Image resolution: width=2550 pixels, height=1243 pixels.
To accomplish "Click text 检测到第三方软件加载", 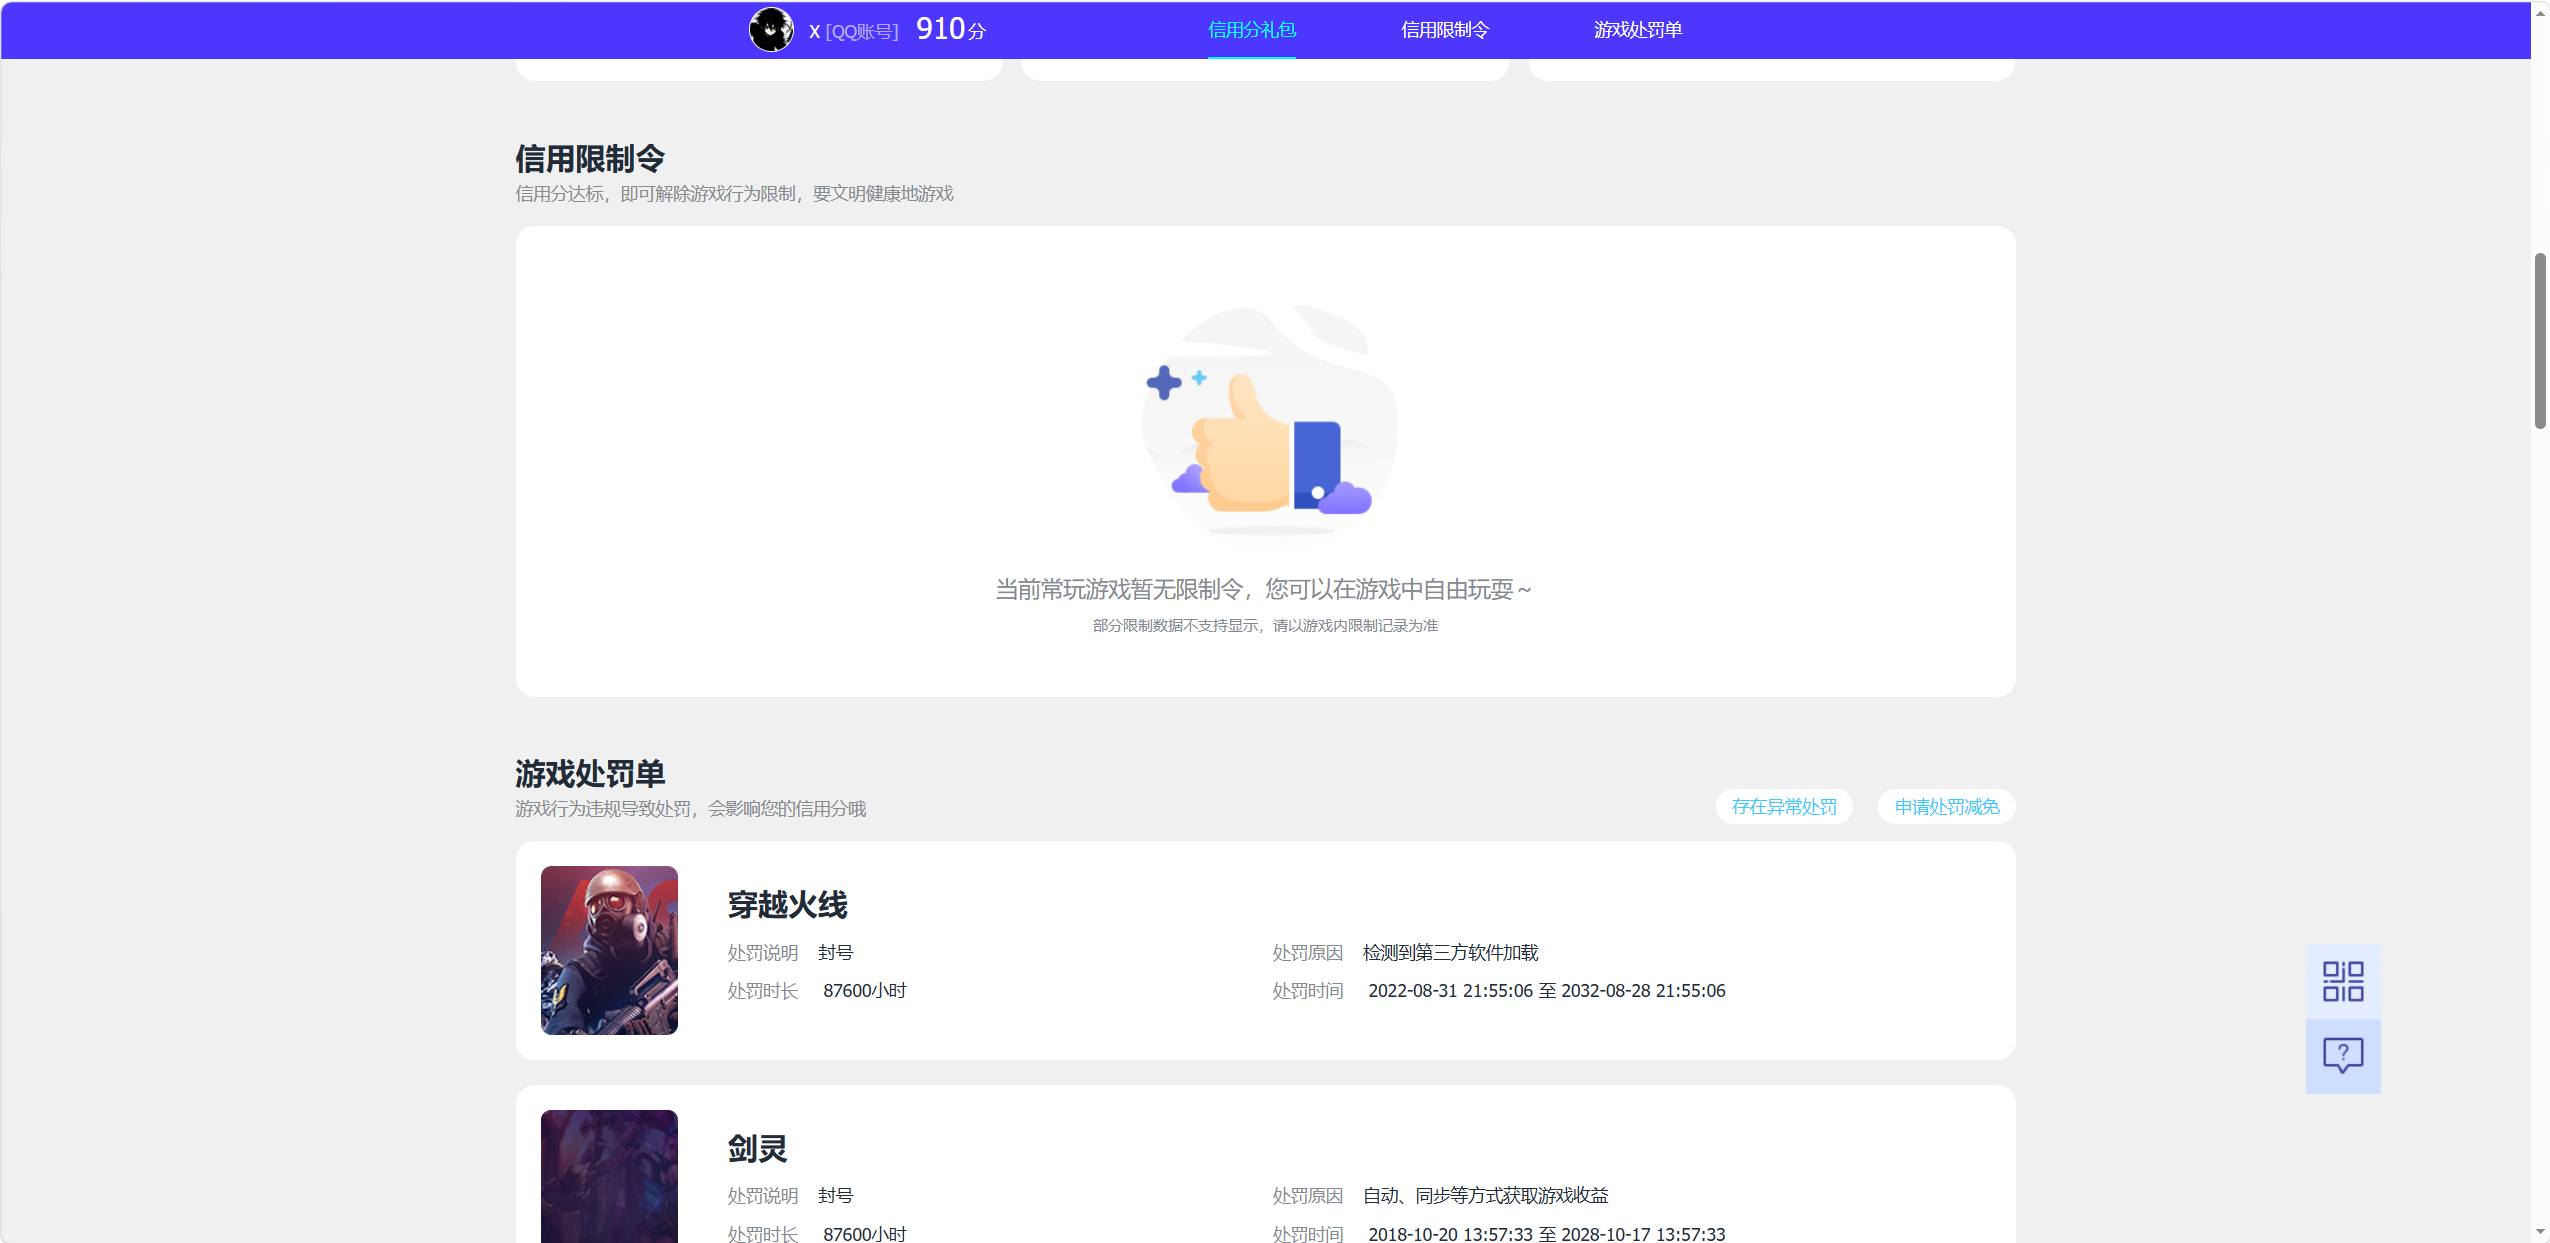I will pyautogui.click(x=1450, y=953).
